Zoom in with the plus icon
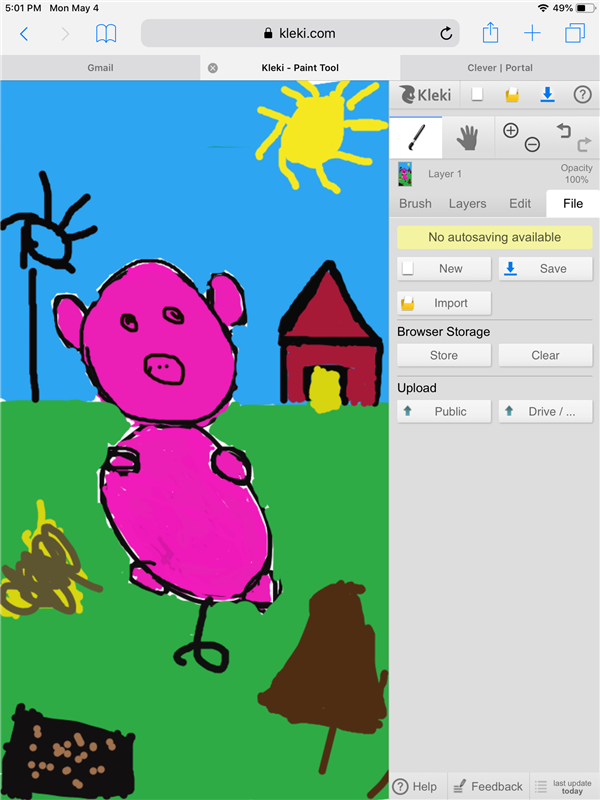 (x=511, y=131)
